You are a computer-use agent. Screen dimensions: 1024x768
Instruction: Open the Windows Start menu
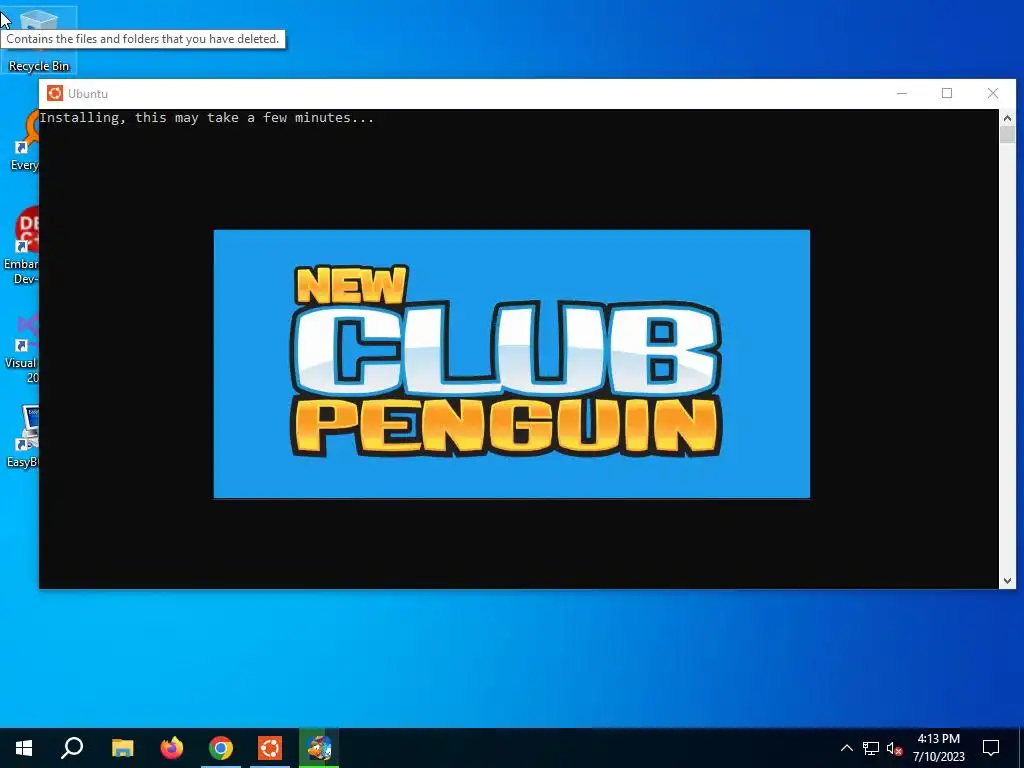24,748
